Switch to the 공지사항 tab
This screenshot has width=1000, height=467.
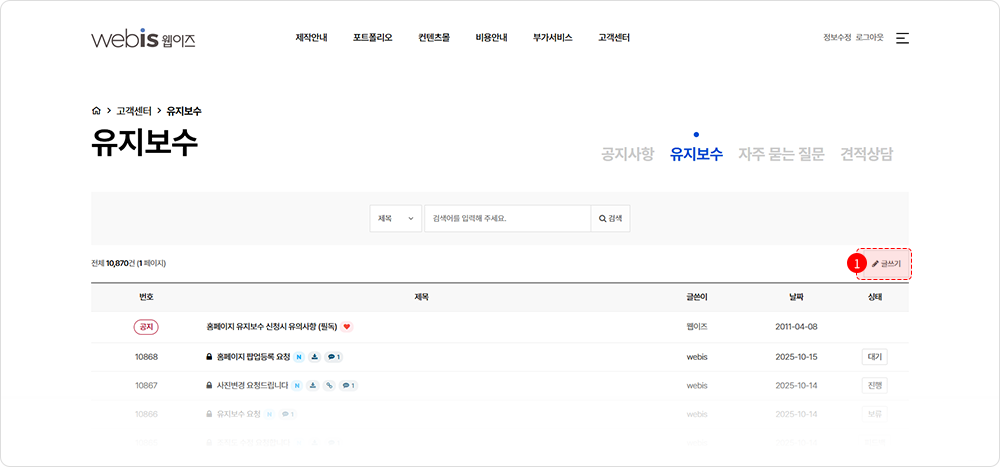pos(627,155)
